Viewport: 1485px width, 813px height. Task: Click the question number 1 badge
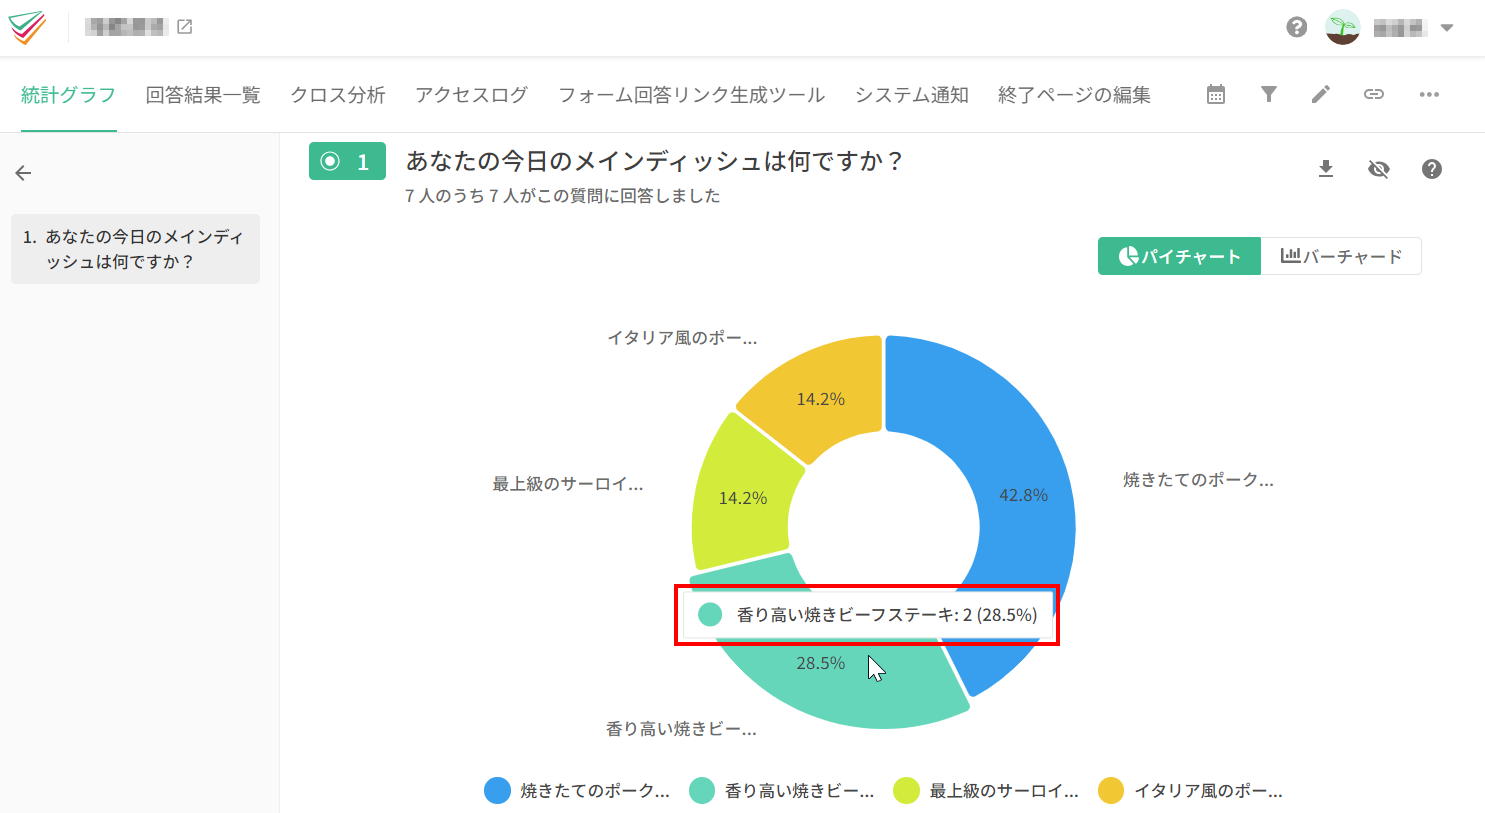click(x=347, y=162)
